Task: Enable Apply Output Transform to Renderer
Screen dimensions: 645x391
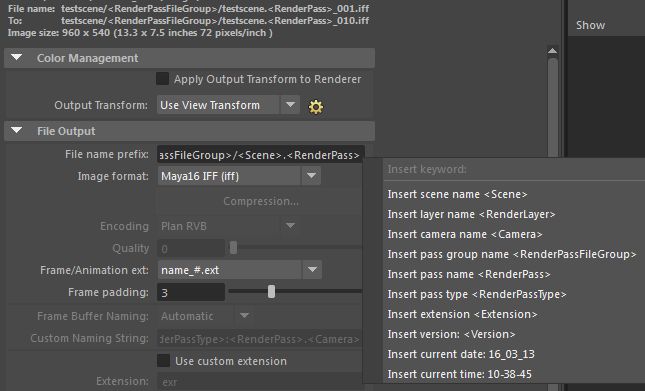Action: point(162,79)
